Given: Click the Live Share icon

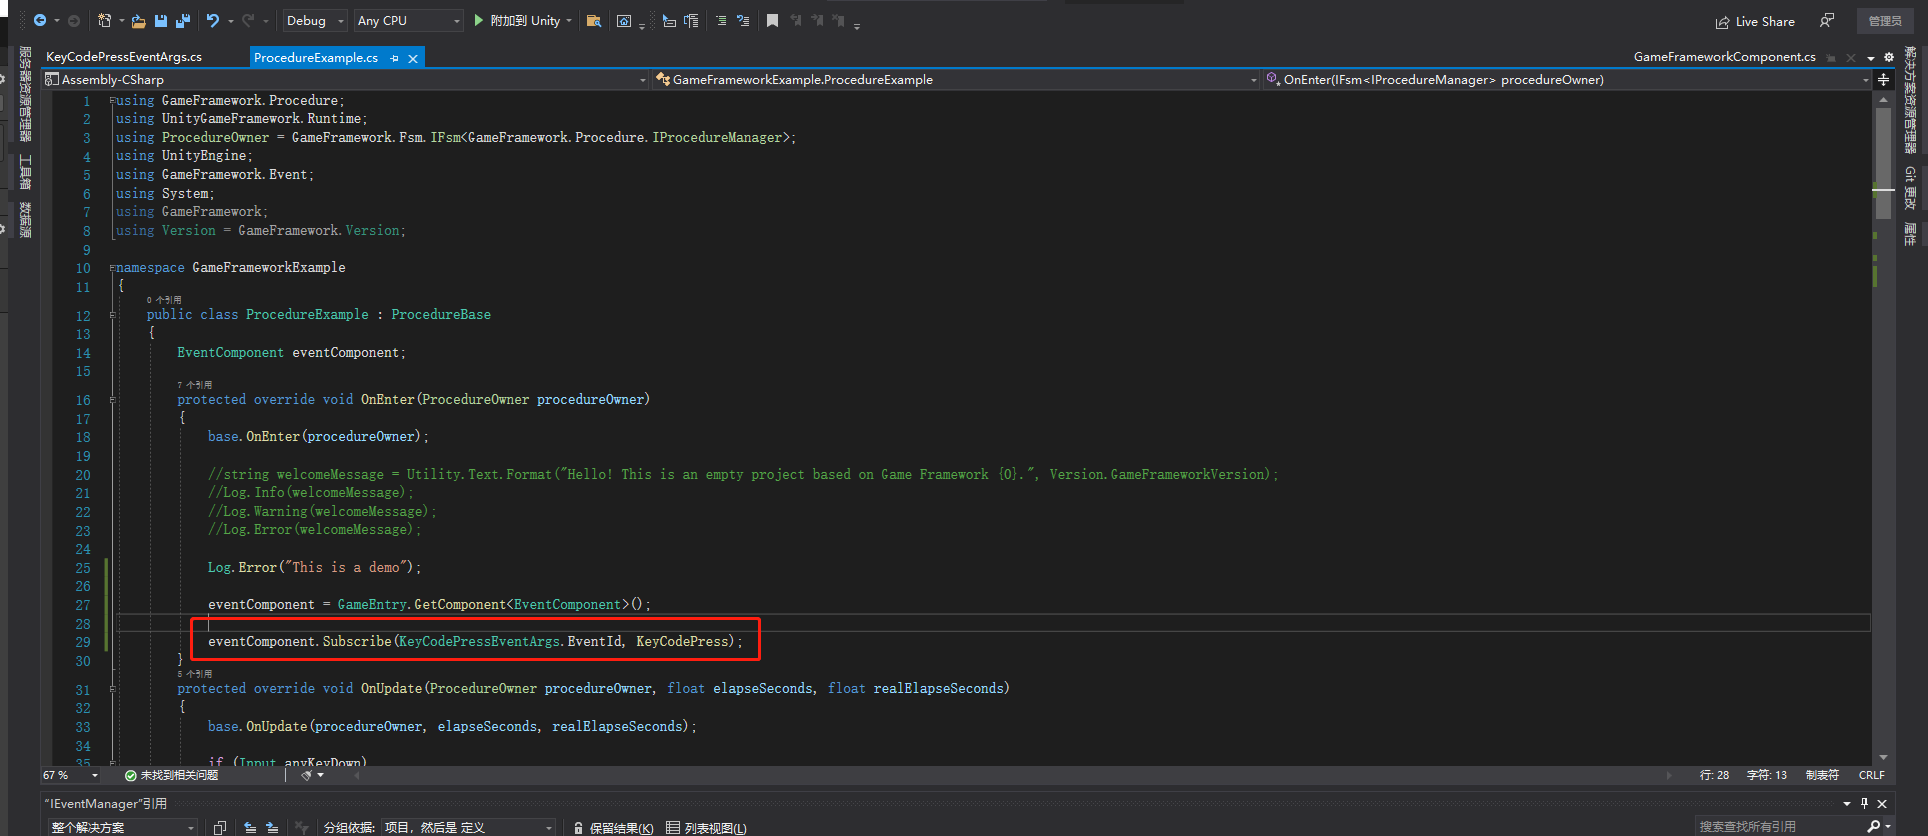Looking at the screenshot, I should 1723,22.
